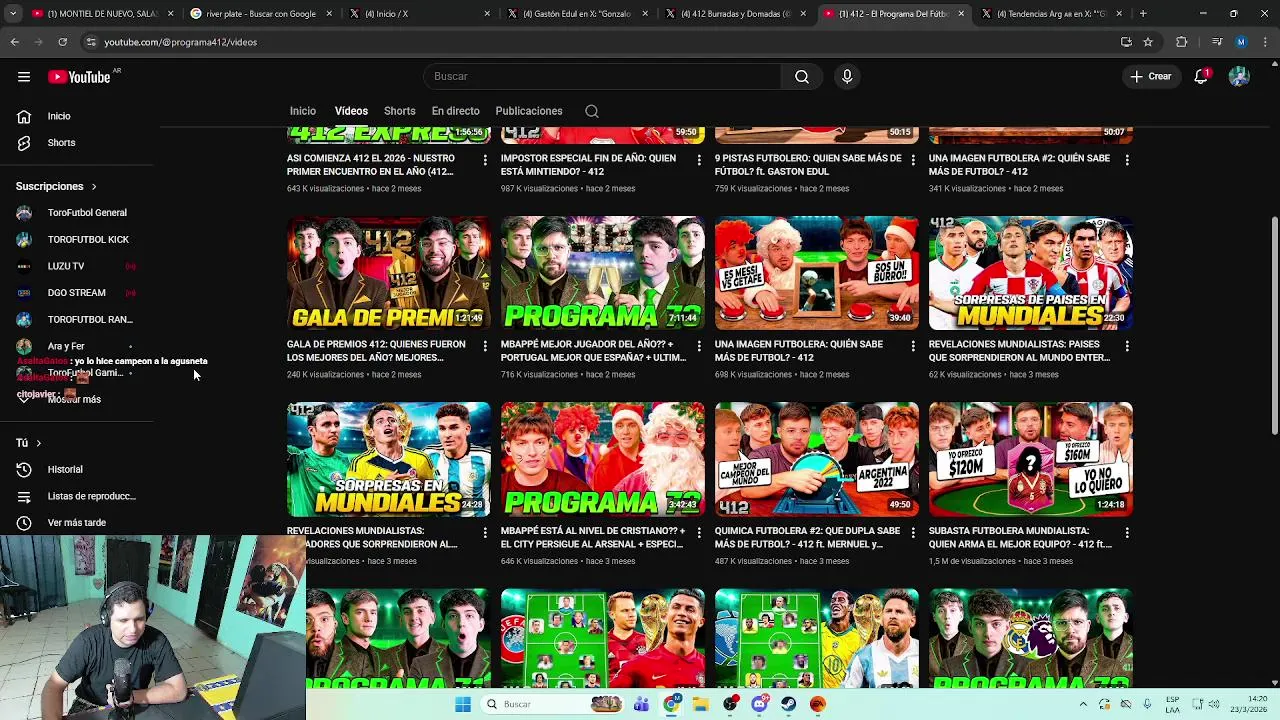Image resolution: width=1280 pixels, height=720 pixels.
Task: Open Ver más tarde in sidebar
Action: coord(76,523)
